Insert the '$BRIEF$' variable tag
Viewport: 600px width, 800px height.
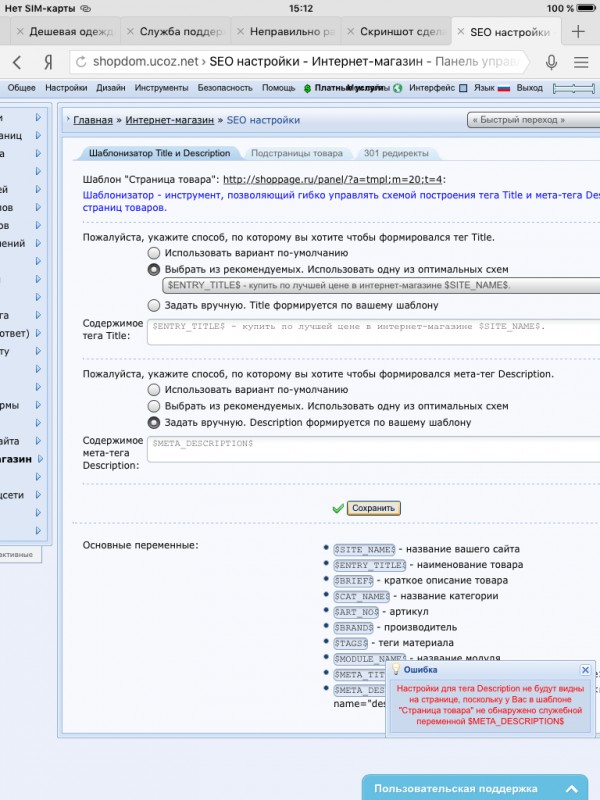354,581
